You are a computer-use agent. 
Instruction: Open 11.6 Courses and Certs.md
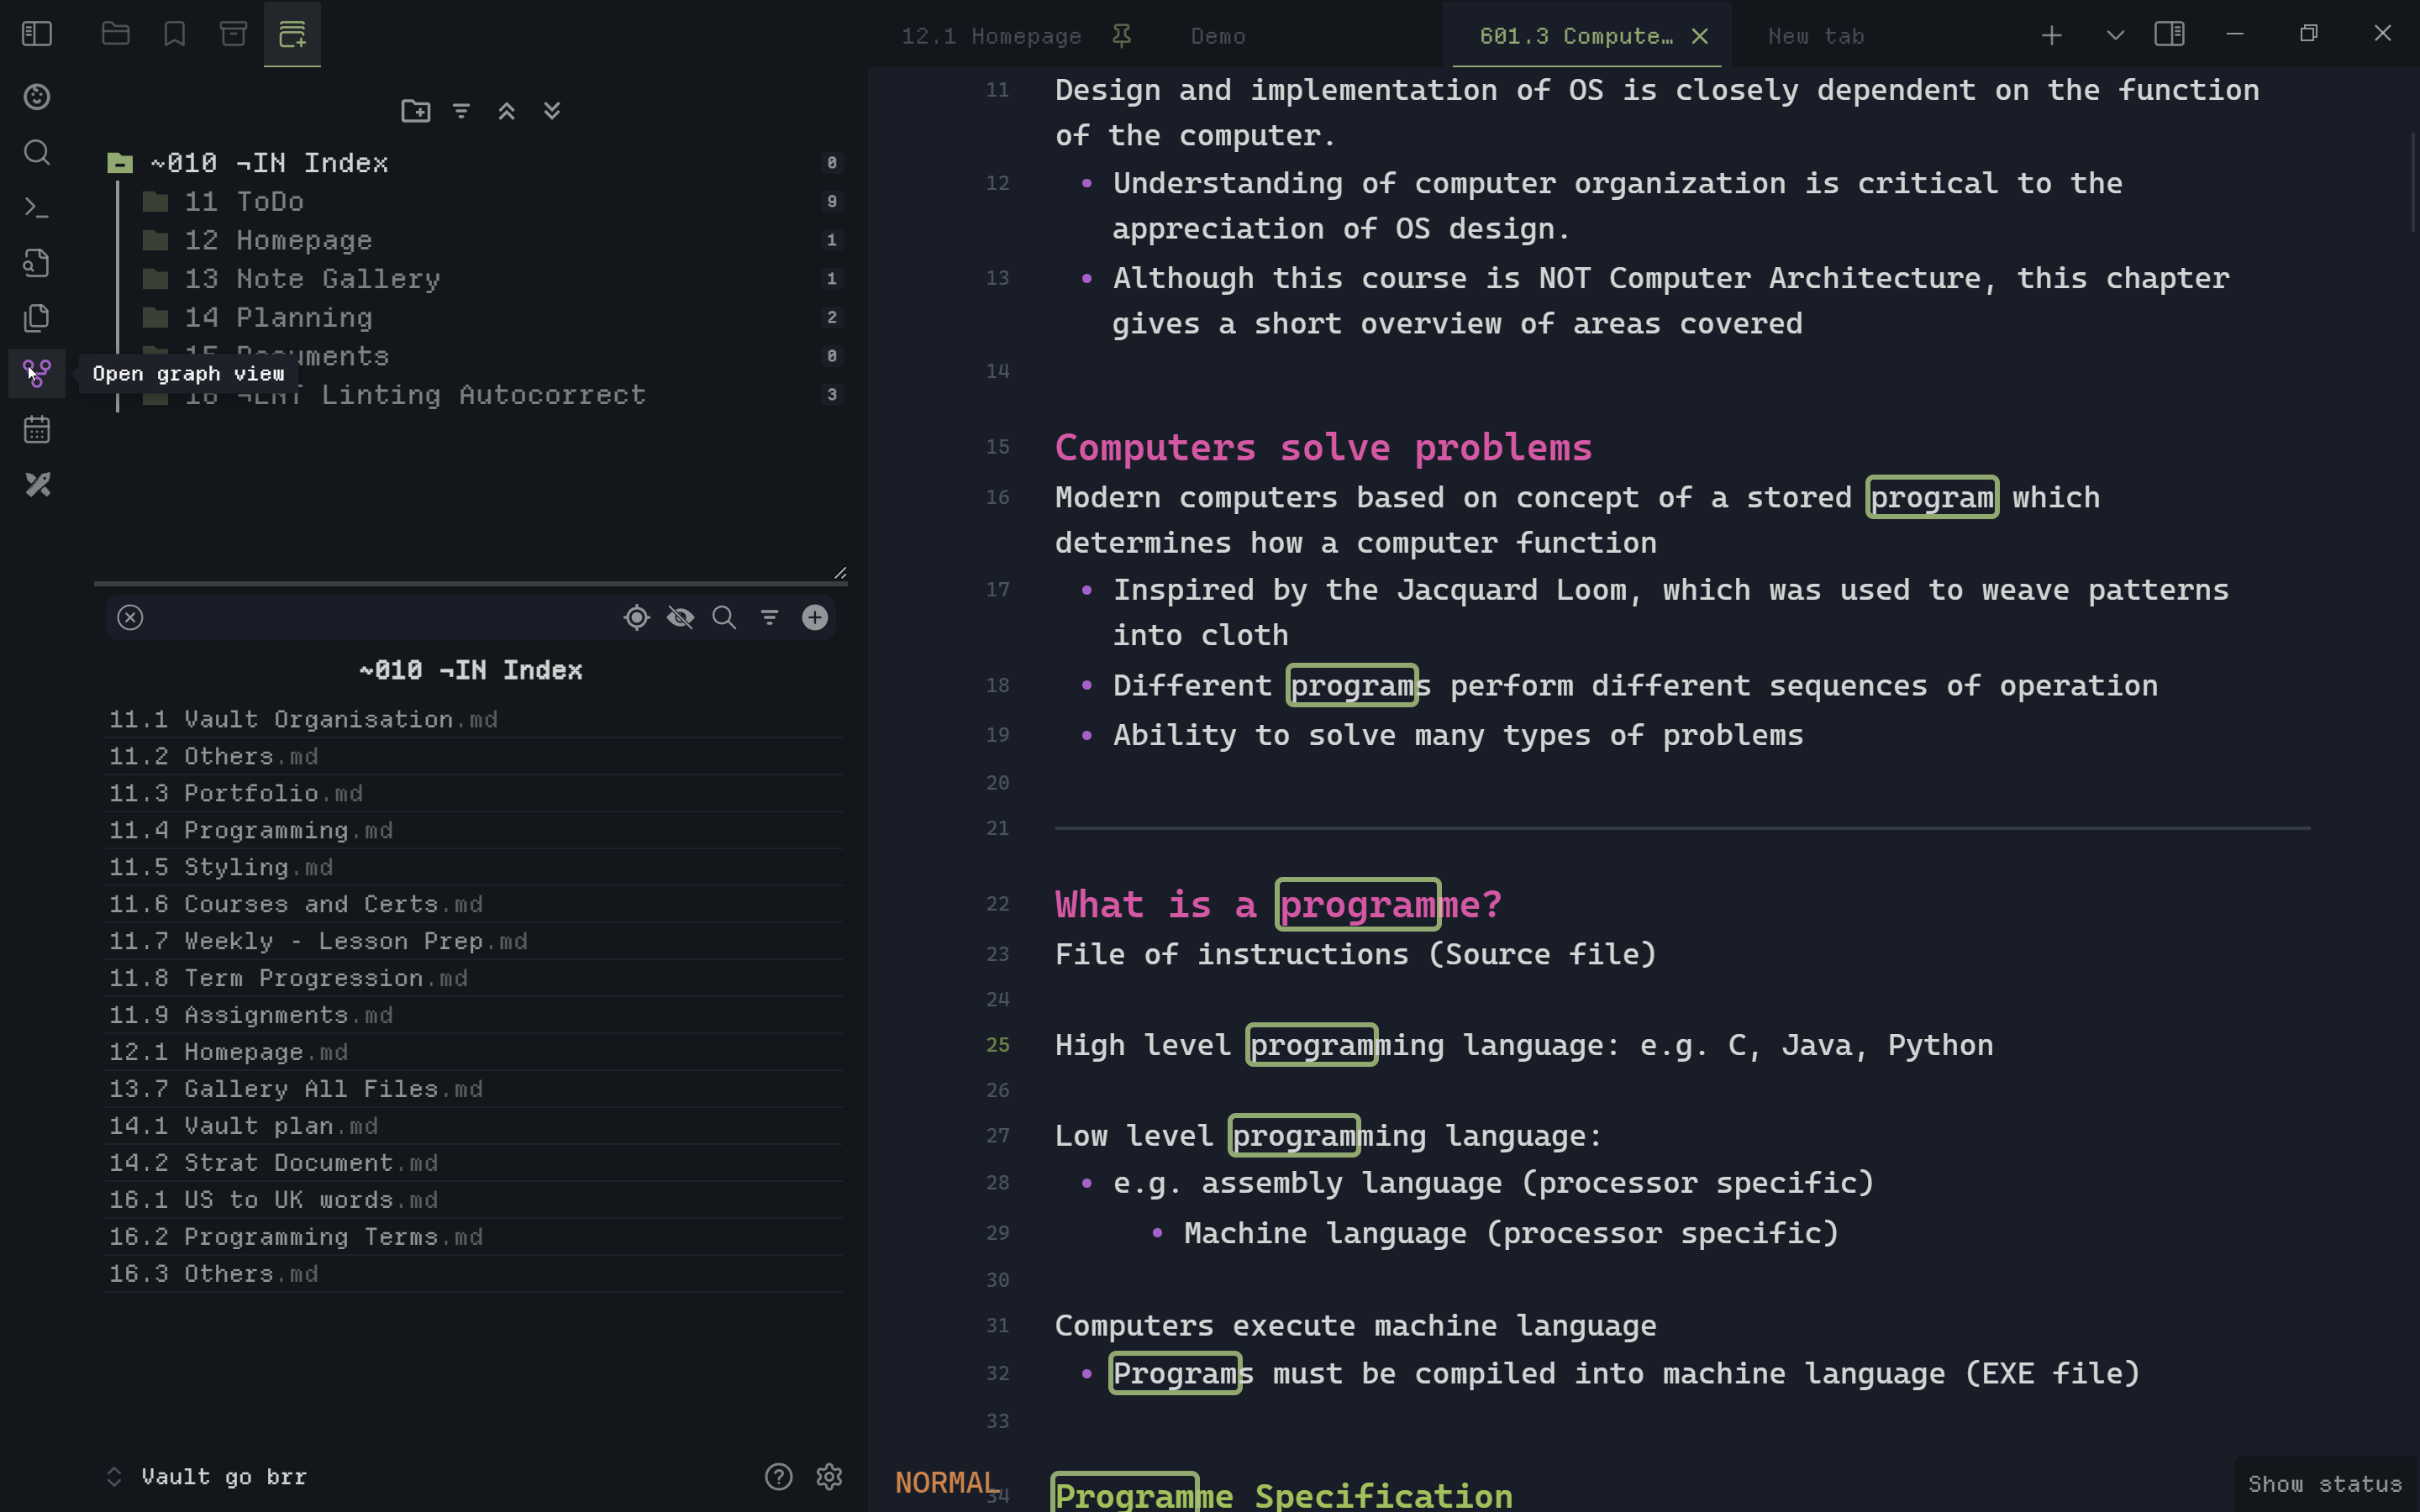(474, 904)
